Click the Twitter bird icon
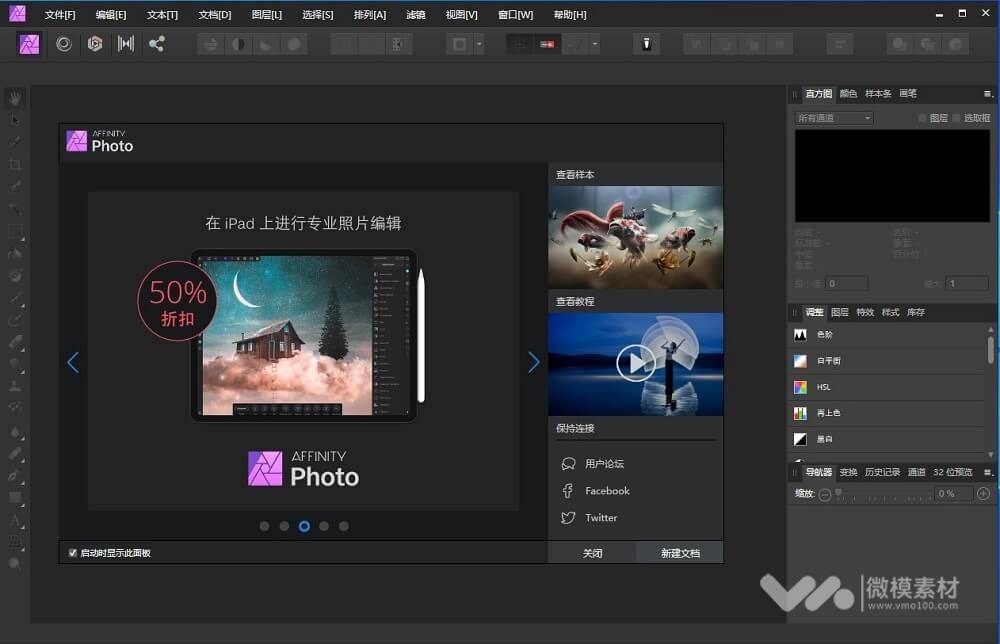 (x=568, y=518)
